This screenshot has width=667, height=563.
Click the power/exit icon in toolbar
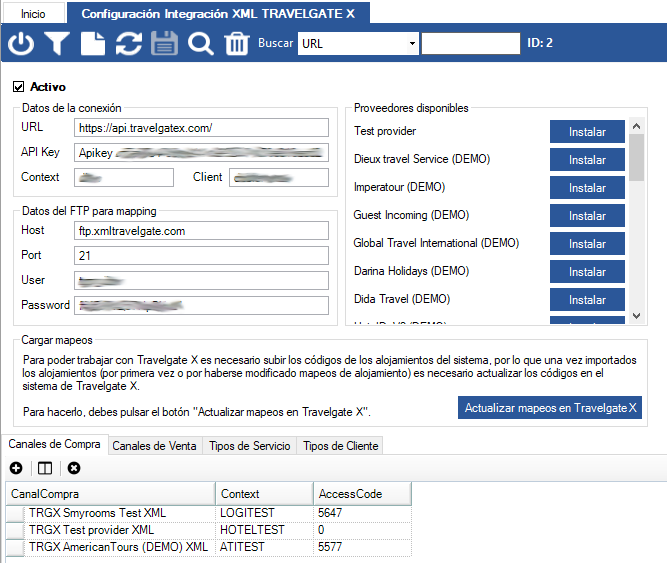pyautogui.click(x=21, y=43)
